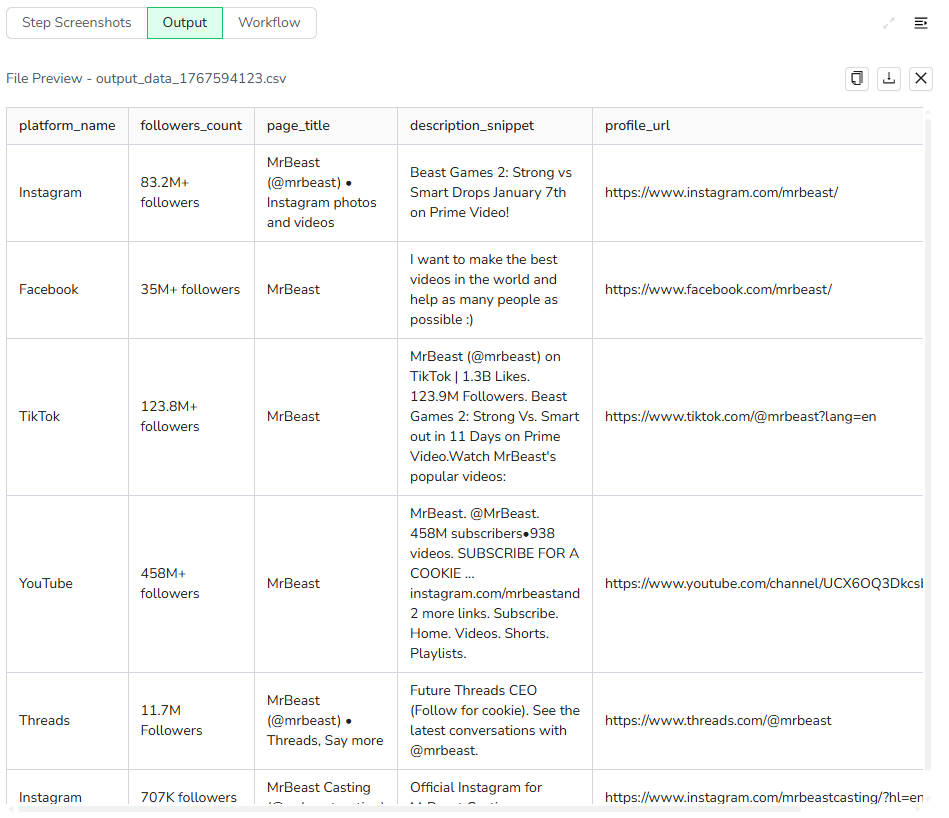This screenshot has height=818, width=949.
Task: Close the output_data file preview
Action: tap(921, 78)
